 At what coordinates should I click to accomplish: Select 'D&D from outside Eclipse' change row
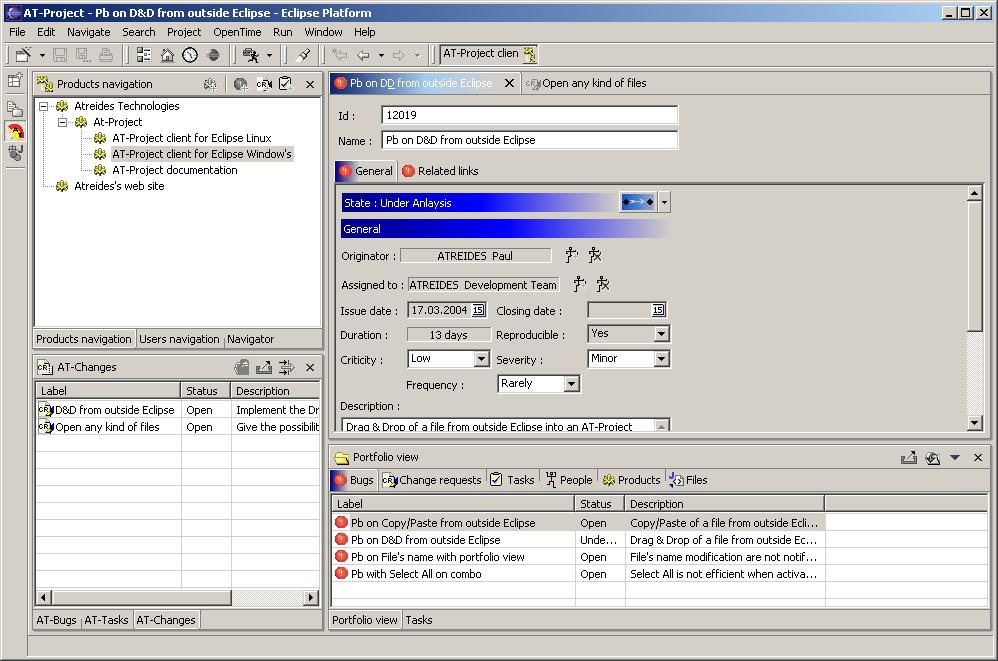click(178, 410)
